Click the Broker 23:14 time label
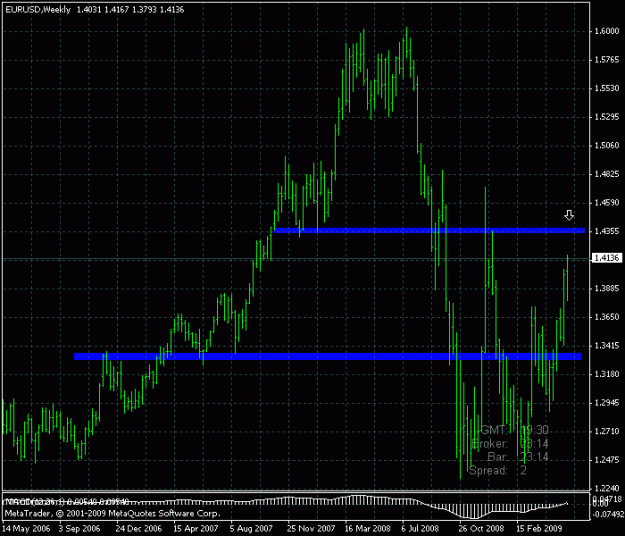This screenshot has width=625, height=536. coord(510,444)
